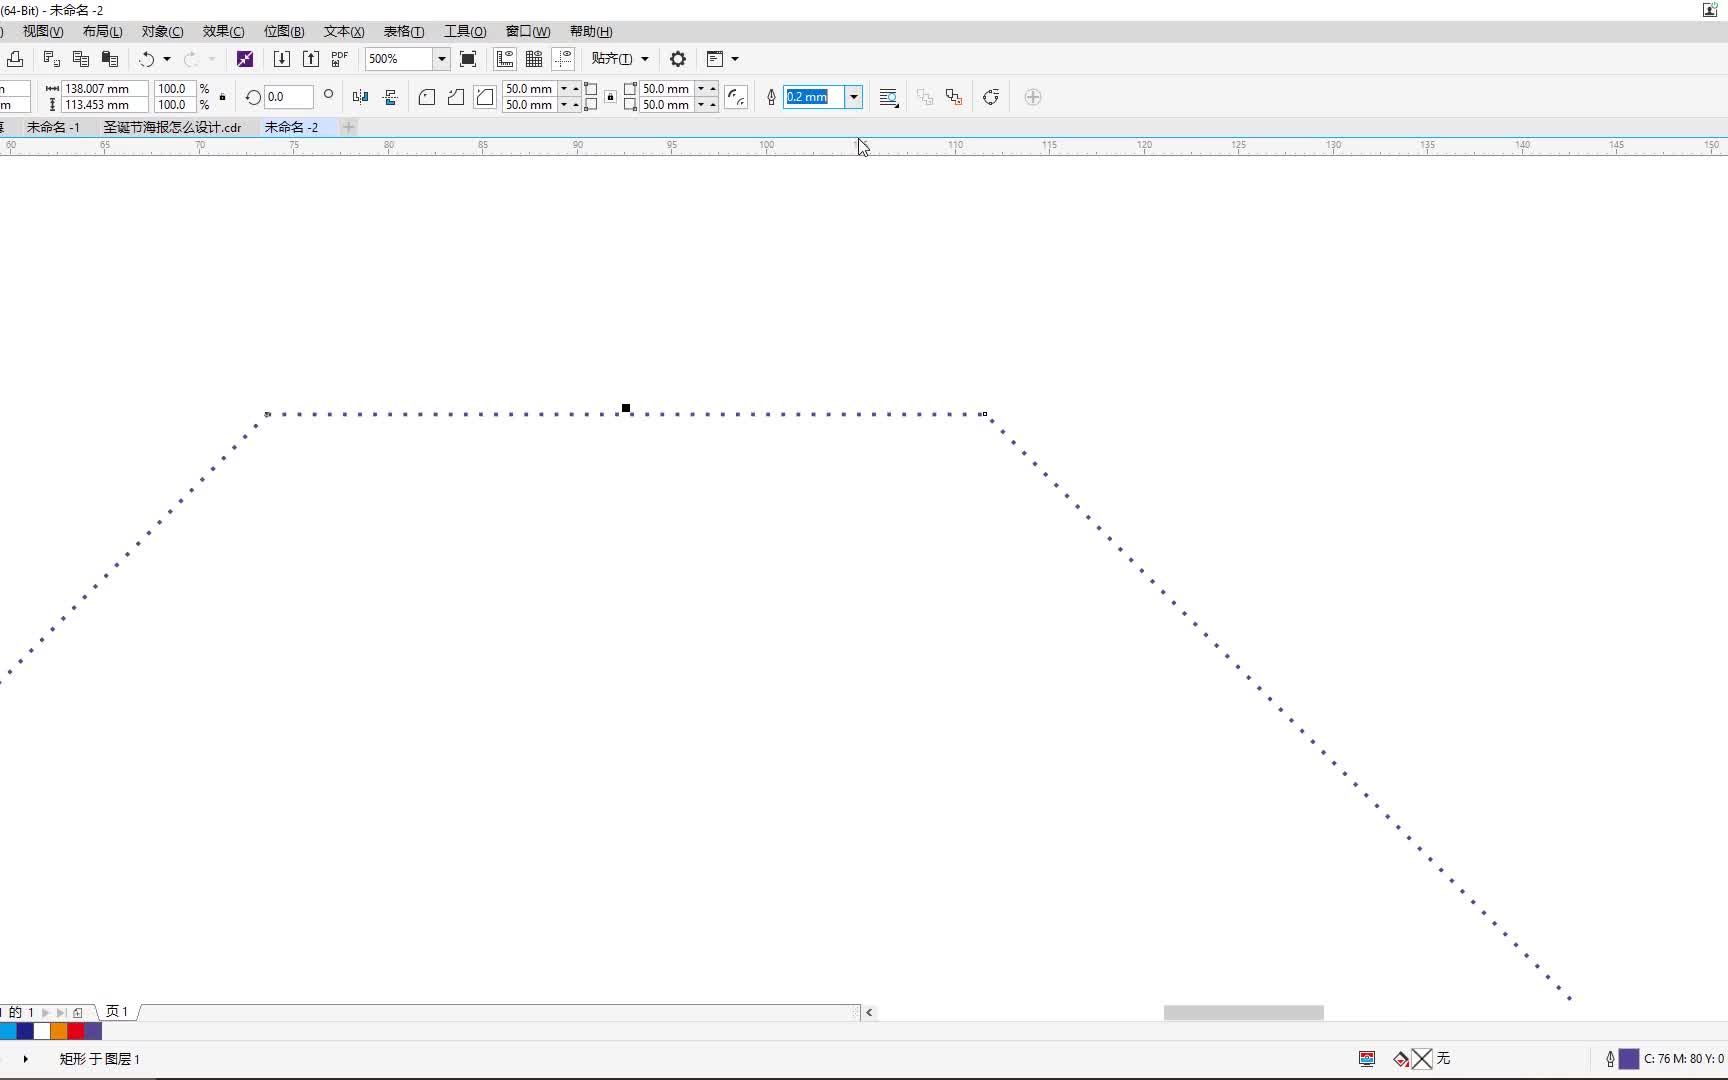Add a new document tab with plus

click(348, 127)
